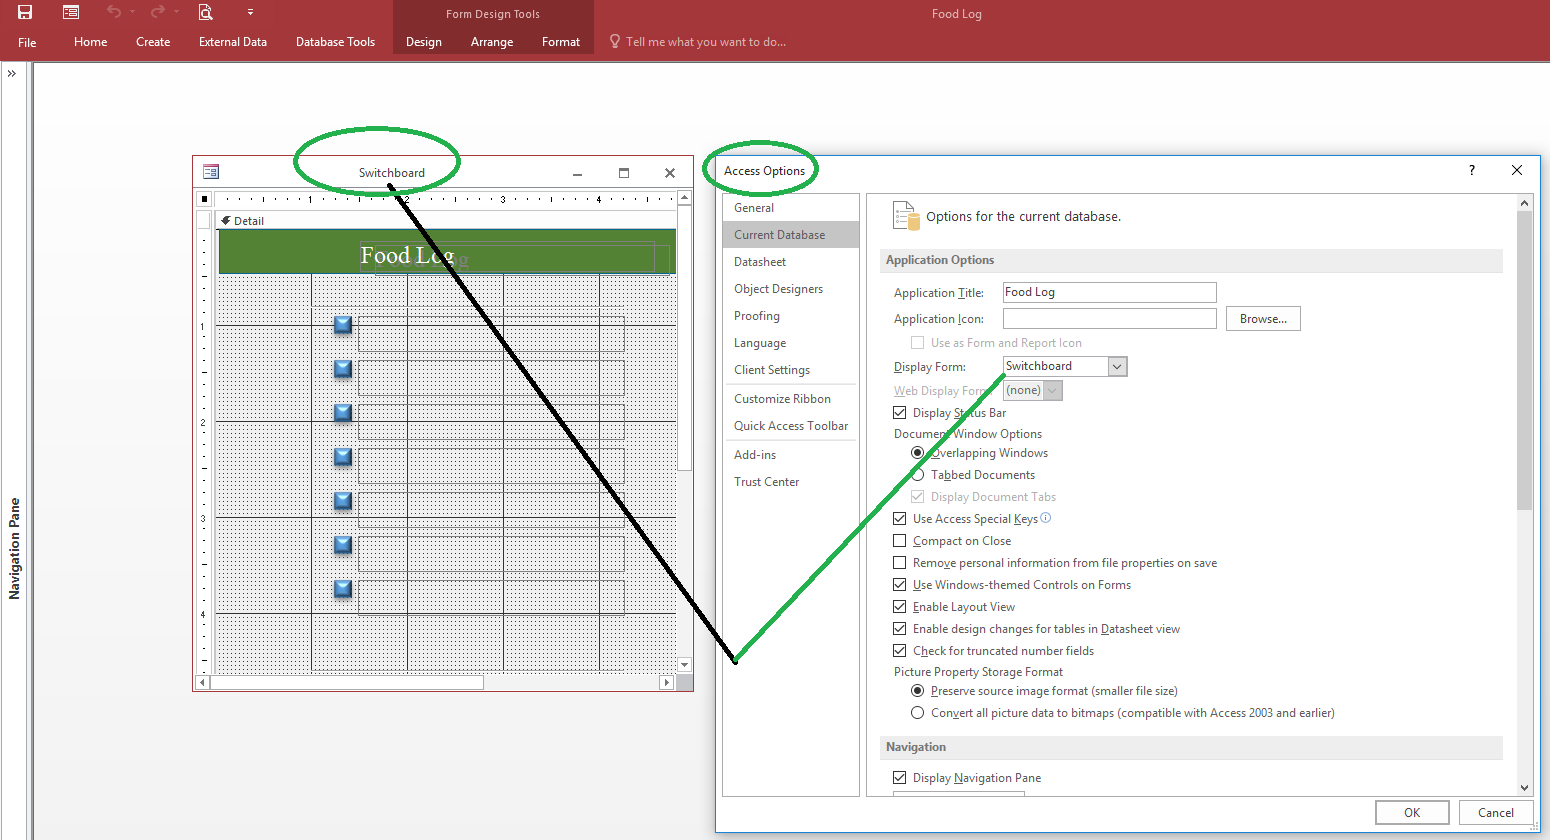This screenshot has width=1550, height=840.
Task: Select Overlapping Windows radio button
Action: tap(917, 453)
